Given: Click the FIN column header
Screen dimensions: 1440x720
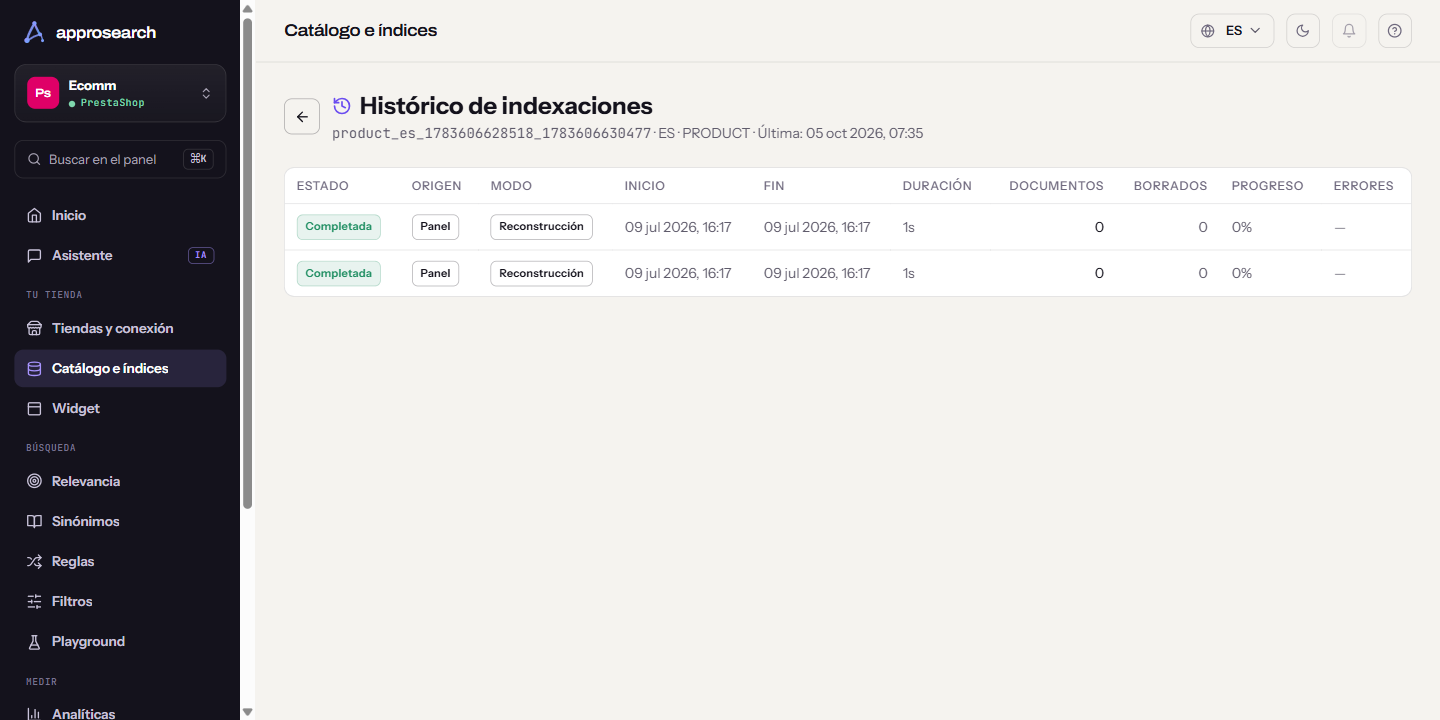Looking at the screenshot, I should pyautogui.click(x=774, y=186).
